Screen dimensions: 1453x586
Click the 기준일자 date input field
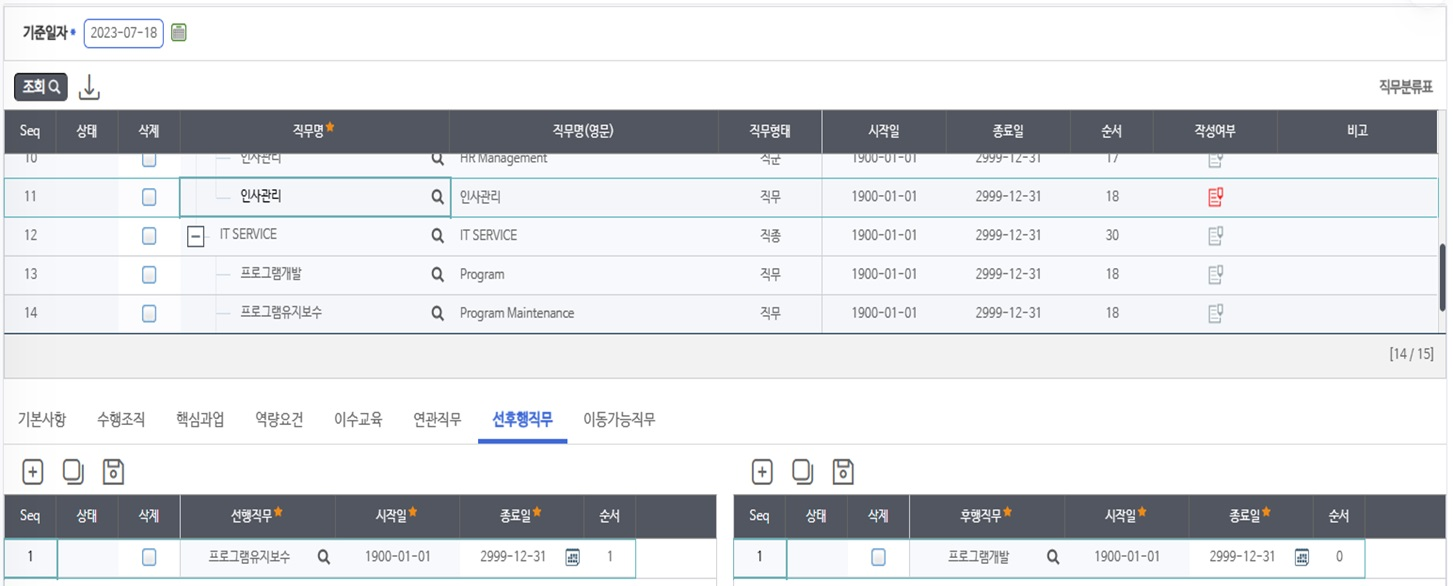(124, 33)
